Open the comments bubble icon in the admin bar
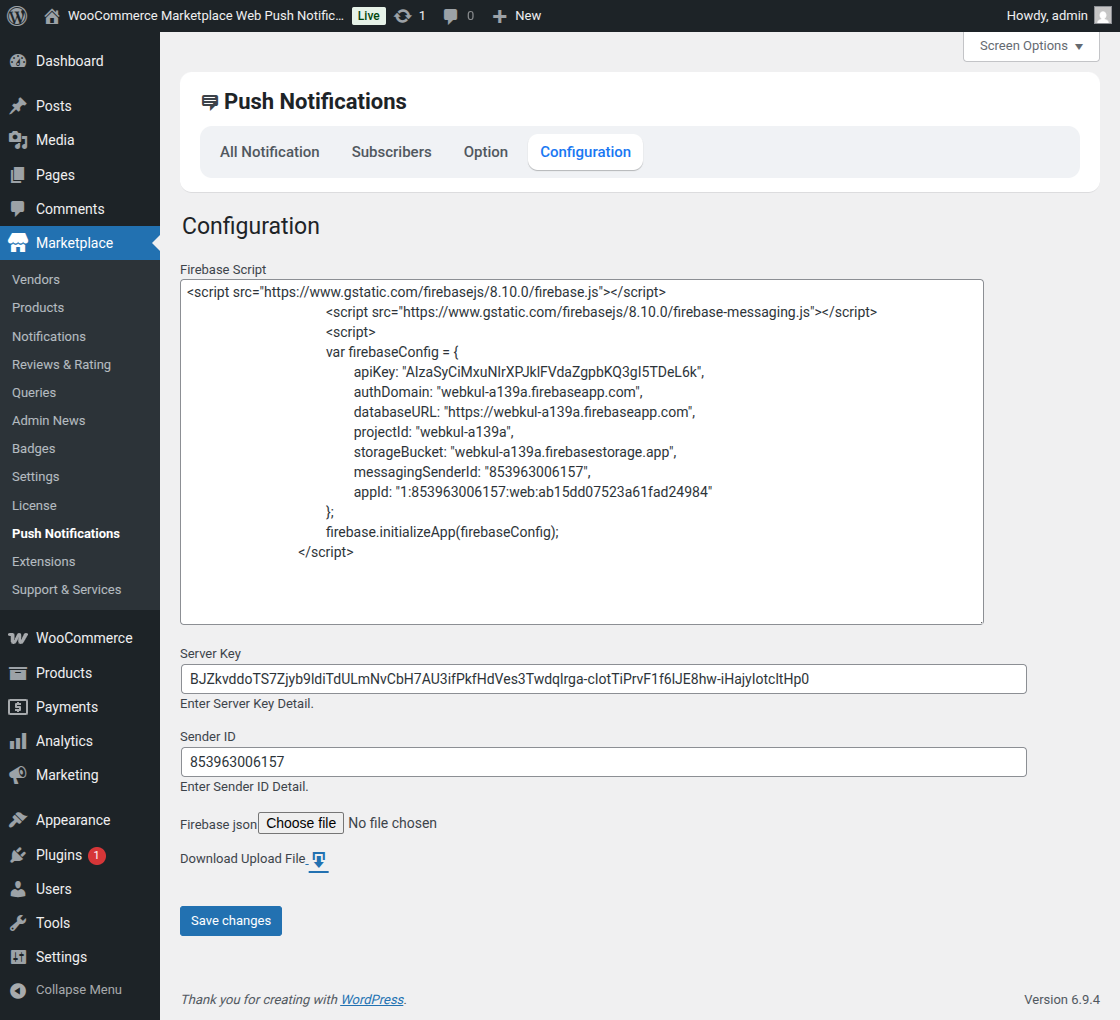The image size is (1120, 1020). click(451, 16)
